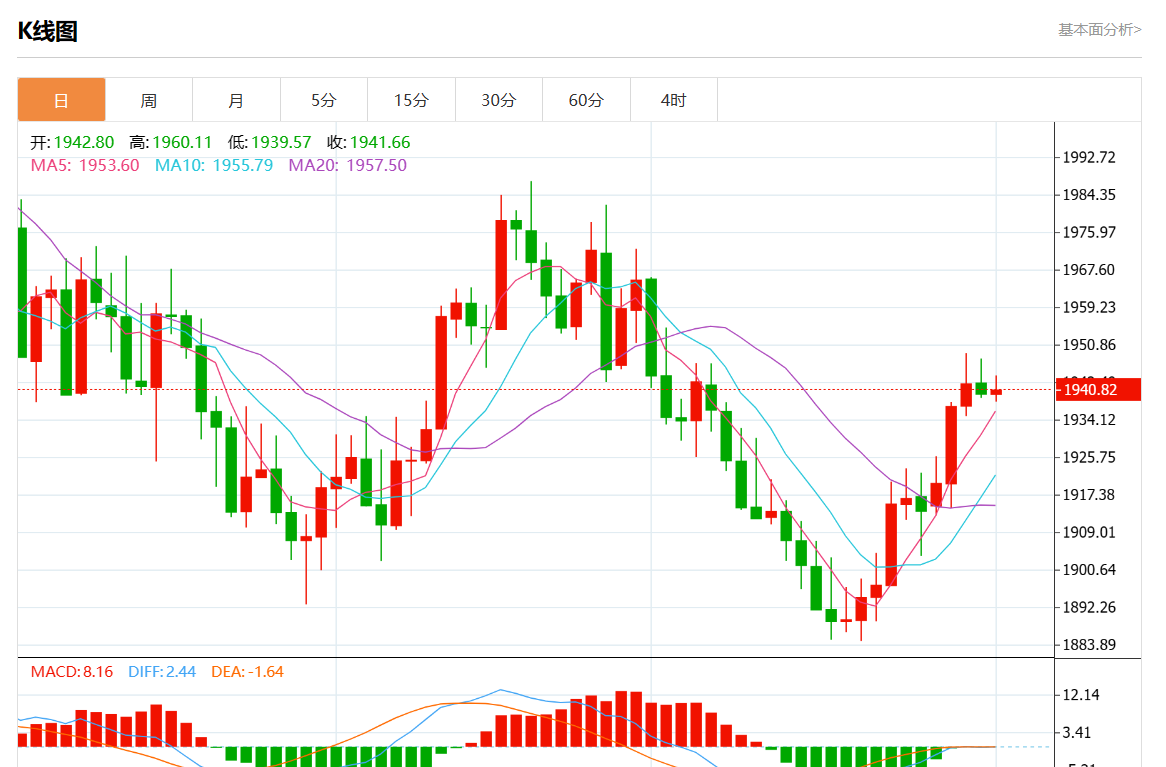Click the 1909.01 price axis label
Viewport: 1166px width, 767px height.
(x=1089, y=532)
